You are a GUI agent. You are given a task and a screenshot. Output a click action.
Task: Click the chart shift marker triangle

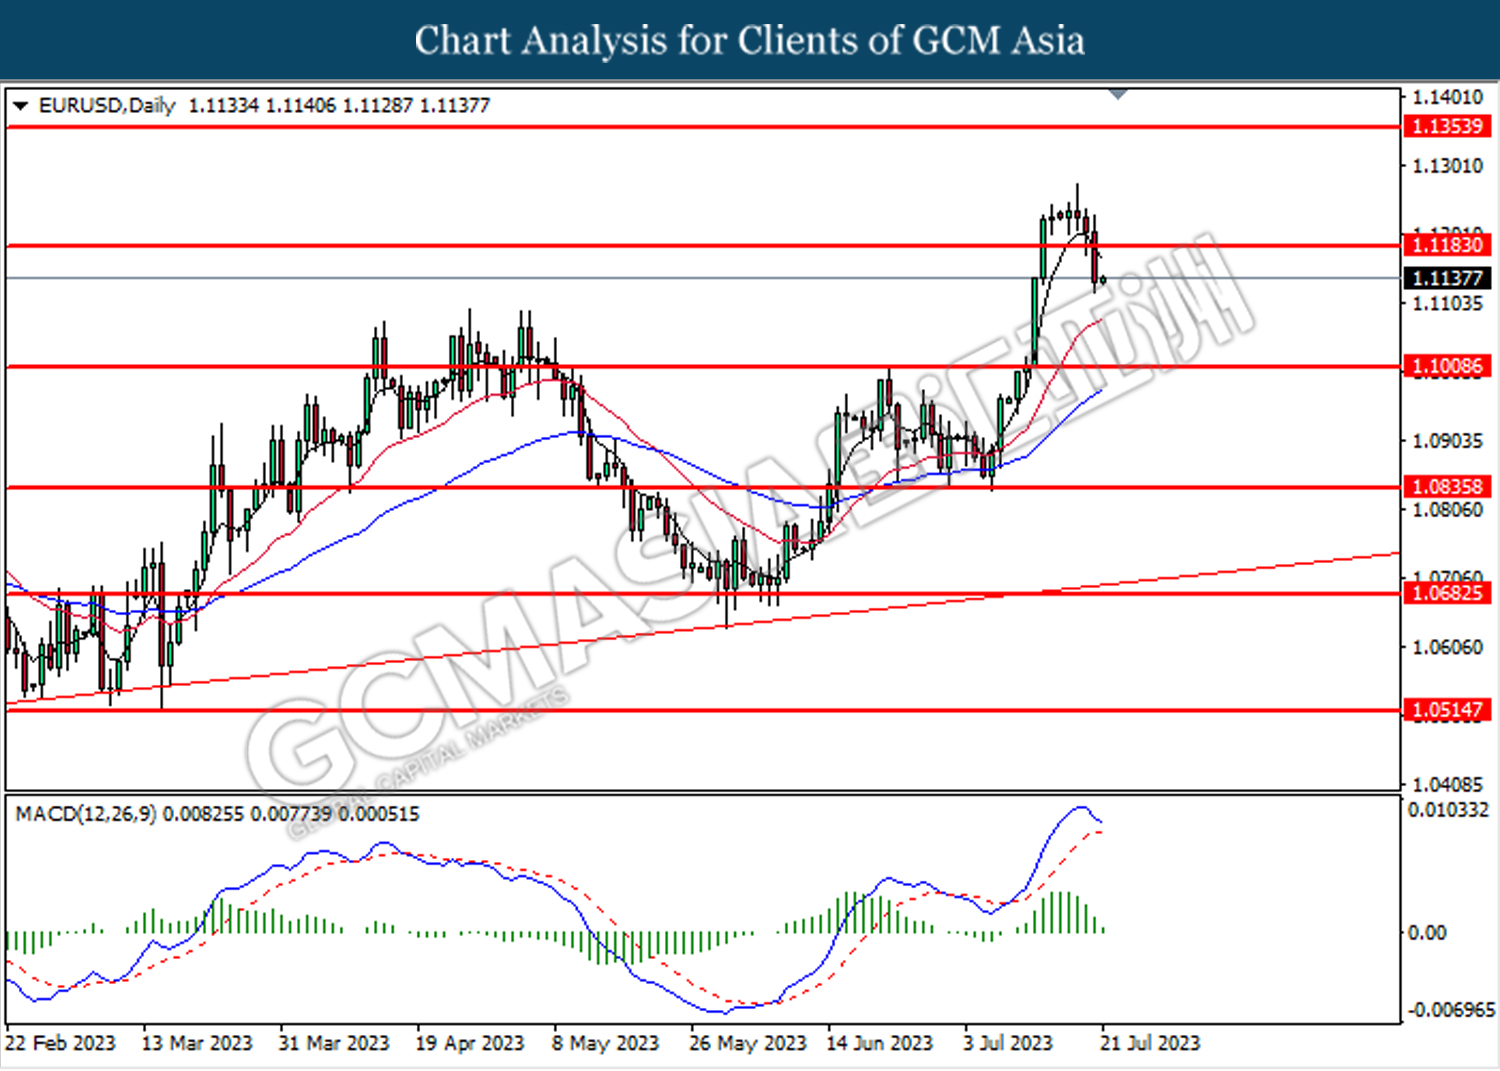[1119, 94]
